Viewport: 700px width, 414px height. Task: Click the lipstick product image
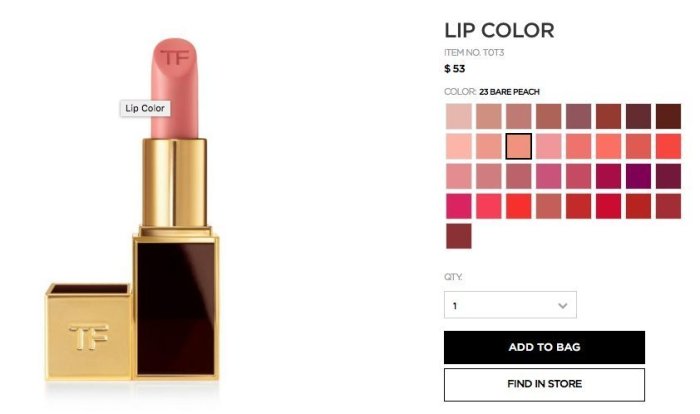point(133,210)
